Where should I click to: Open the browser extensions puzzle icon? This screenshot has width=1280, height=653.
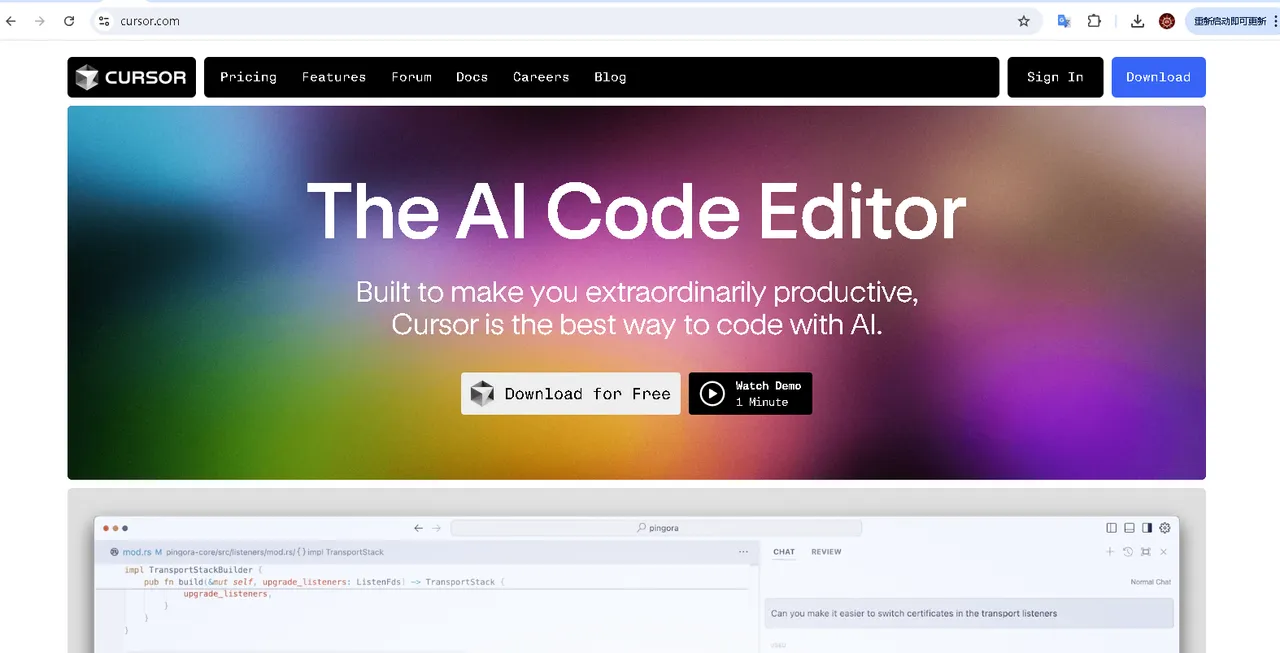point(1094,21)
